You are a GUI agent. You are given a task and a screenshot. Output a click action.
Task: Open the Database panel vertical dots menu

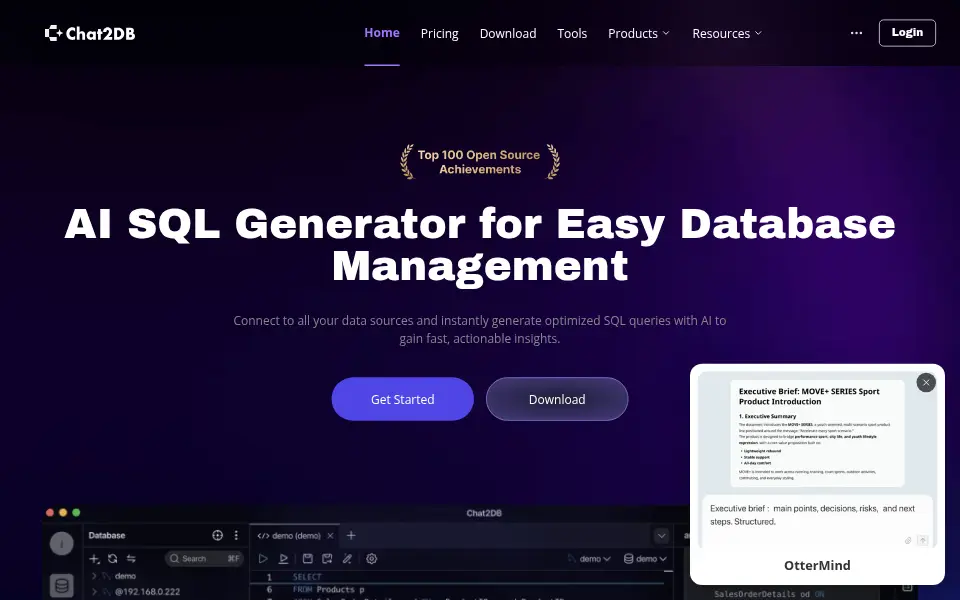coord(236,535)
